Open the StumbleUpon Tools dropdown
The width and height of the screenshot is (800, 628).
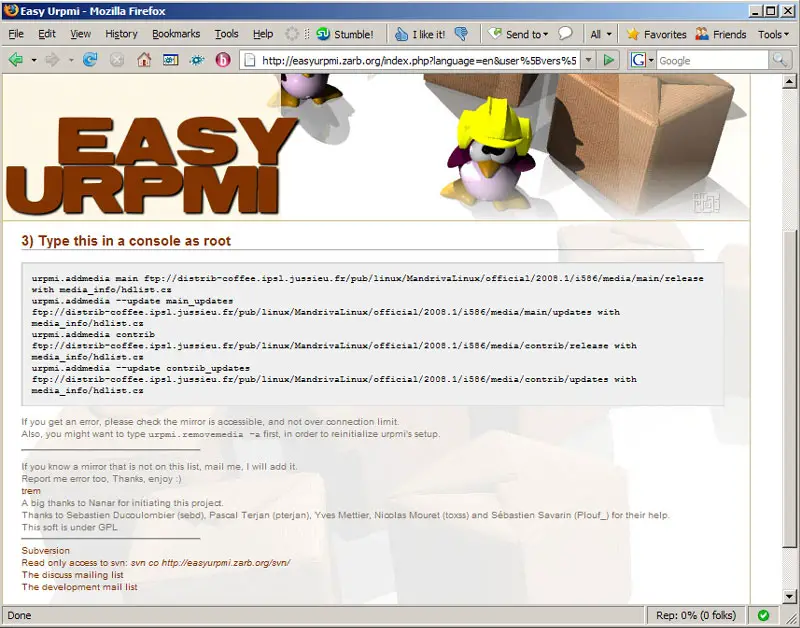[x=773, y=34]
